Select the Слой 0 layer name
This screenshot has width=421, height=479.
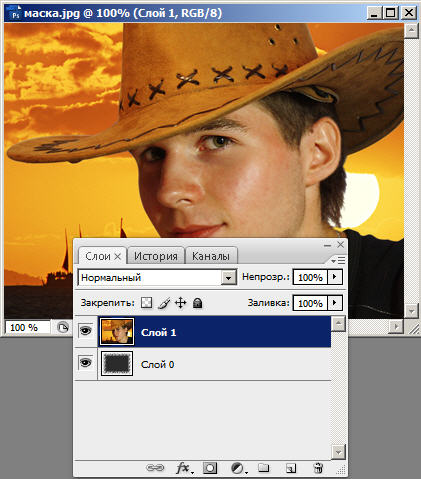[158, 364]
